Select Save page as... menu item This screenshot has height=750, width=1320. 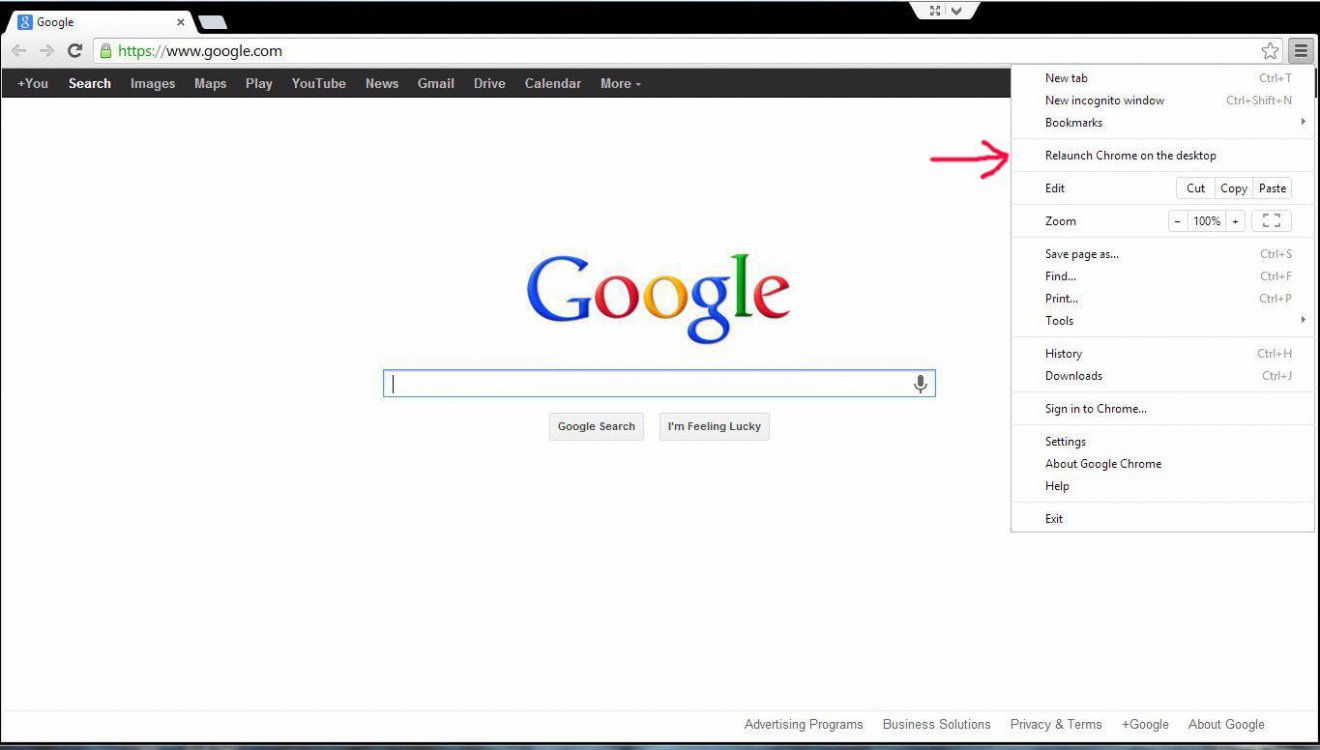click(1163, 254)
